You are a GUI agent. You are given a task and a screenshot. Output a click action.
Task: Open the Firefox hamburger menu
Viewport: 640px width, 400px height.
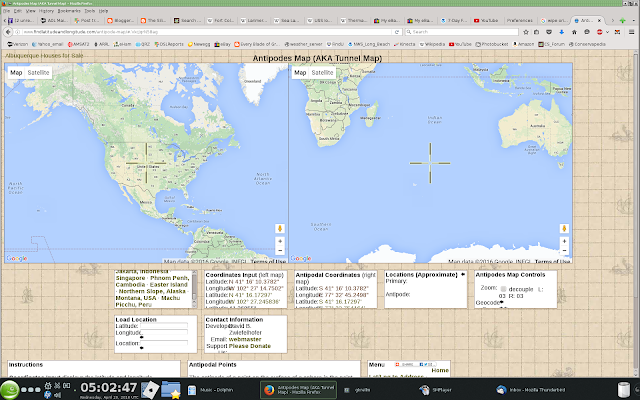(x=631, y=32)
